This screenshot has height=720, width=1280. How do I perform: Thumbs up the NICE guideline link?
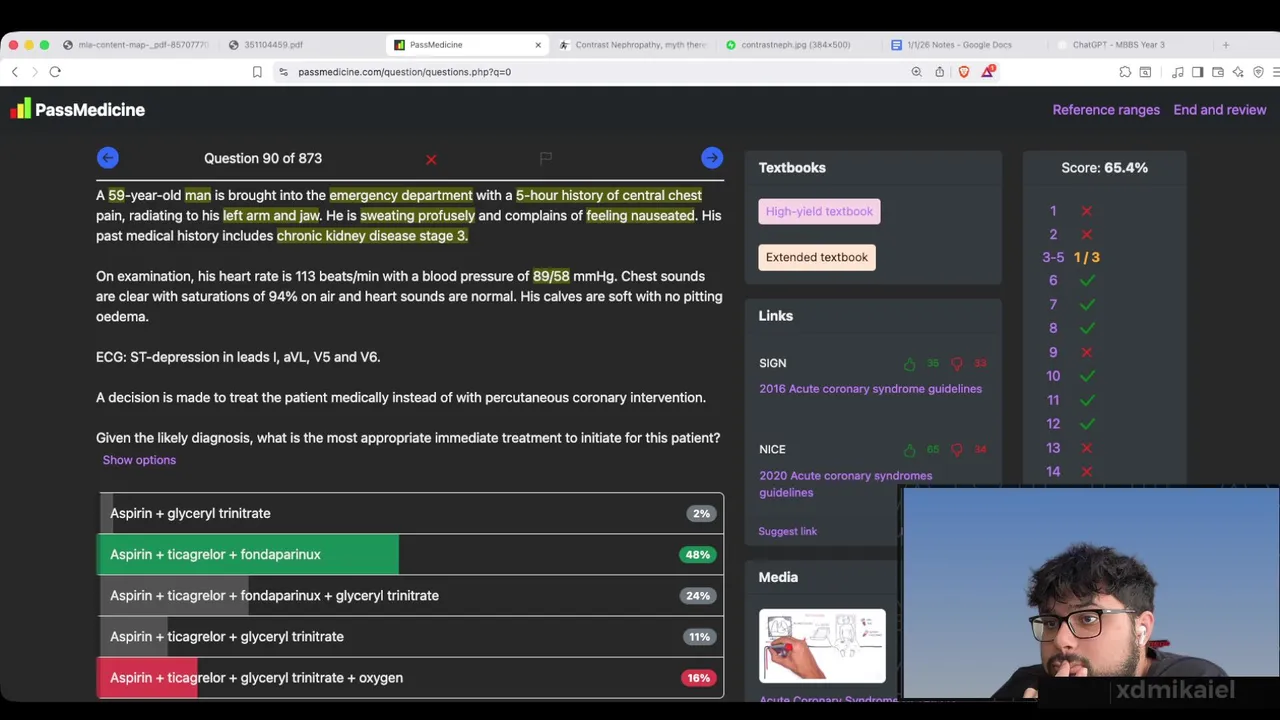point(909,450)
